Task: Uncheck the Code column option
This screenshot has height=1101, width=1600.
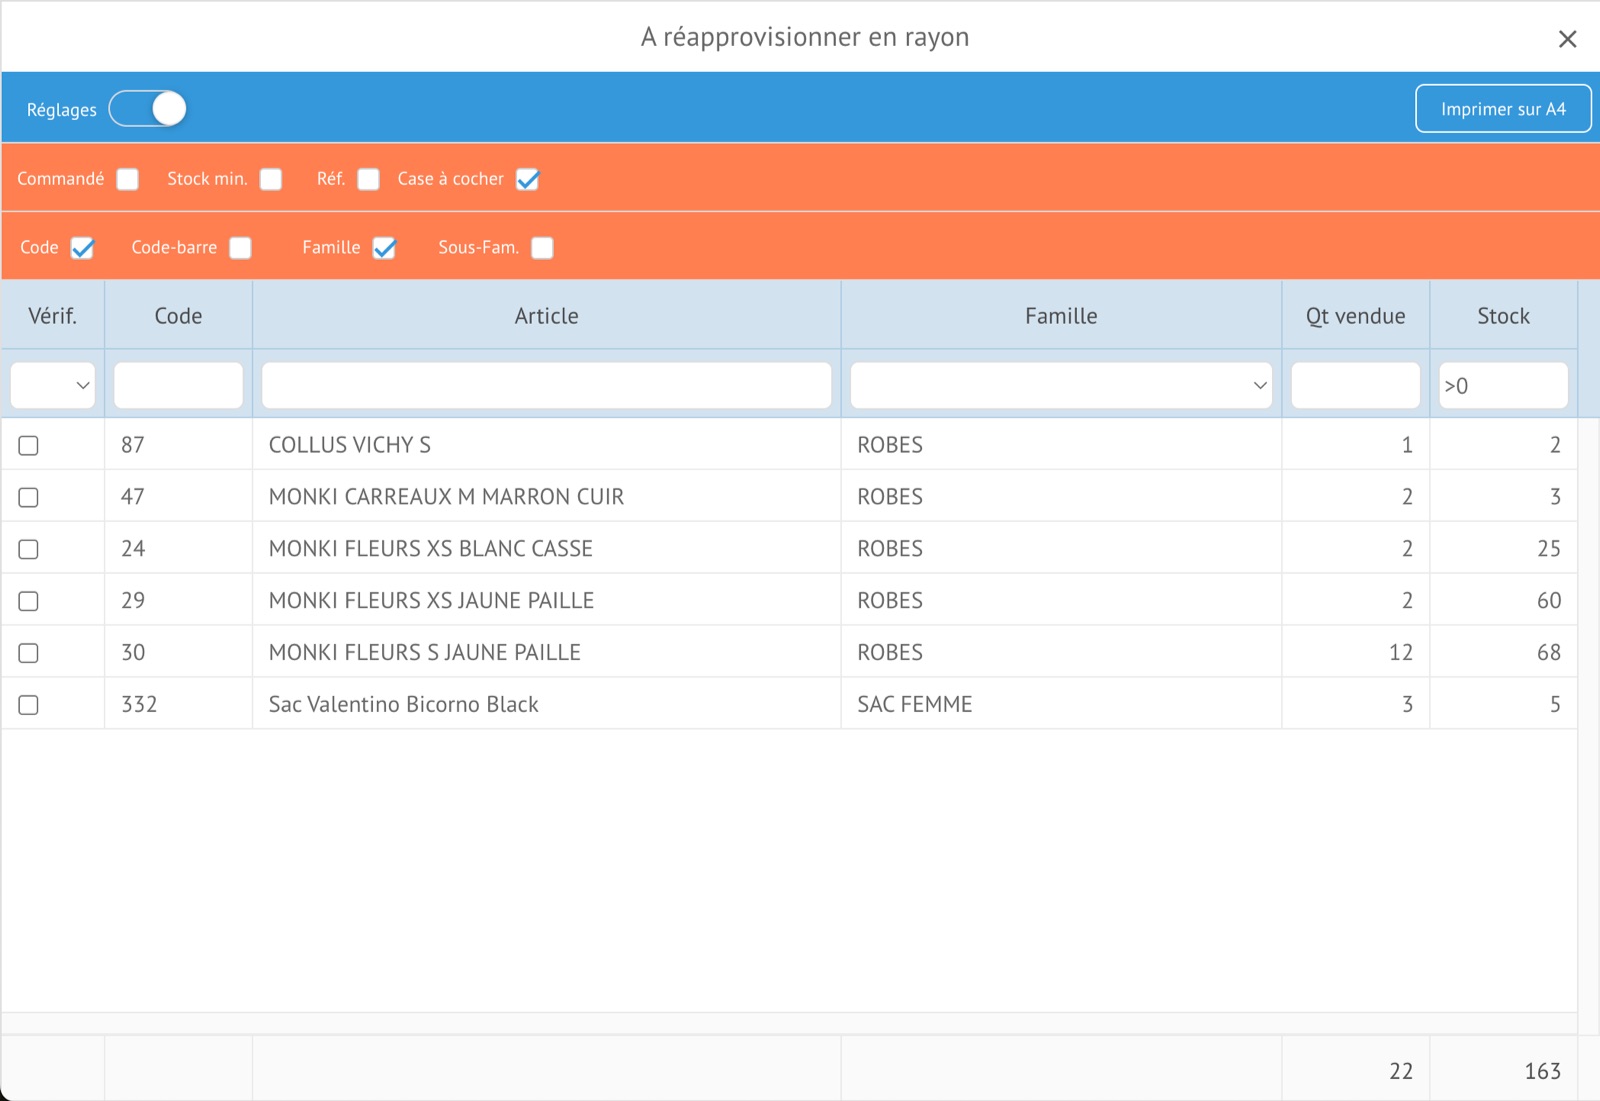Action: coord(82,248)
